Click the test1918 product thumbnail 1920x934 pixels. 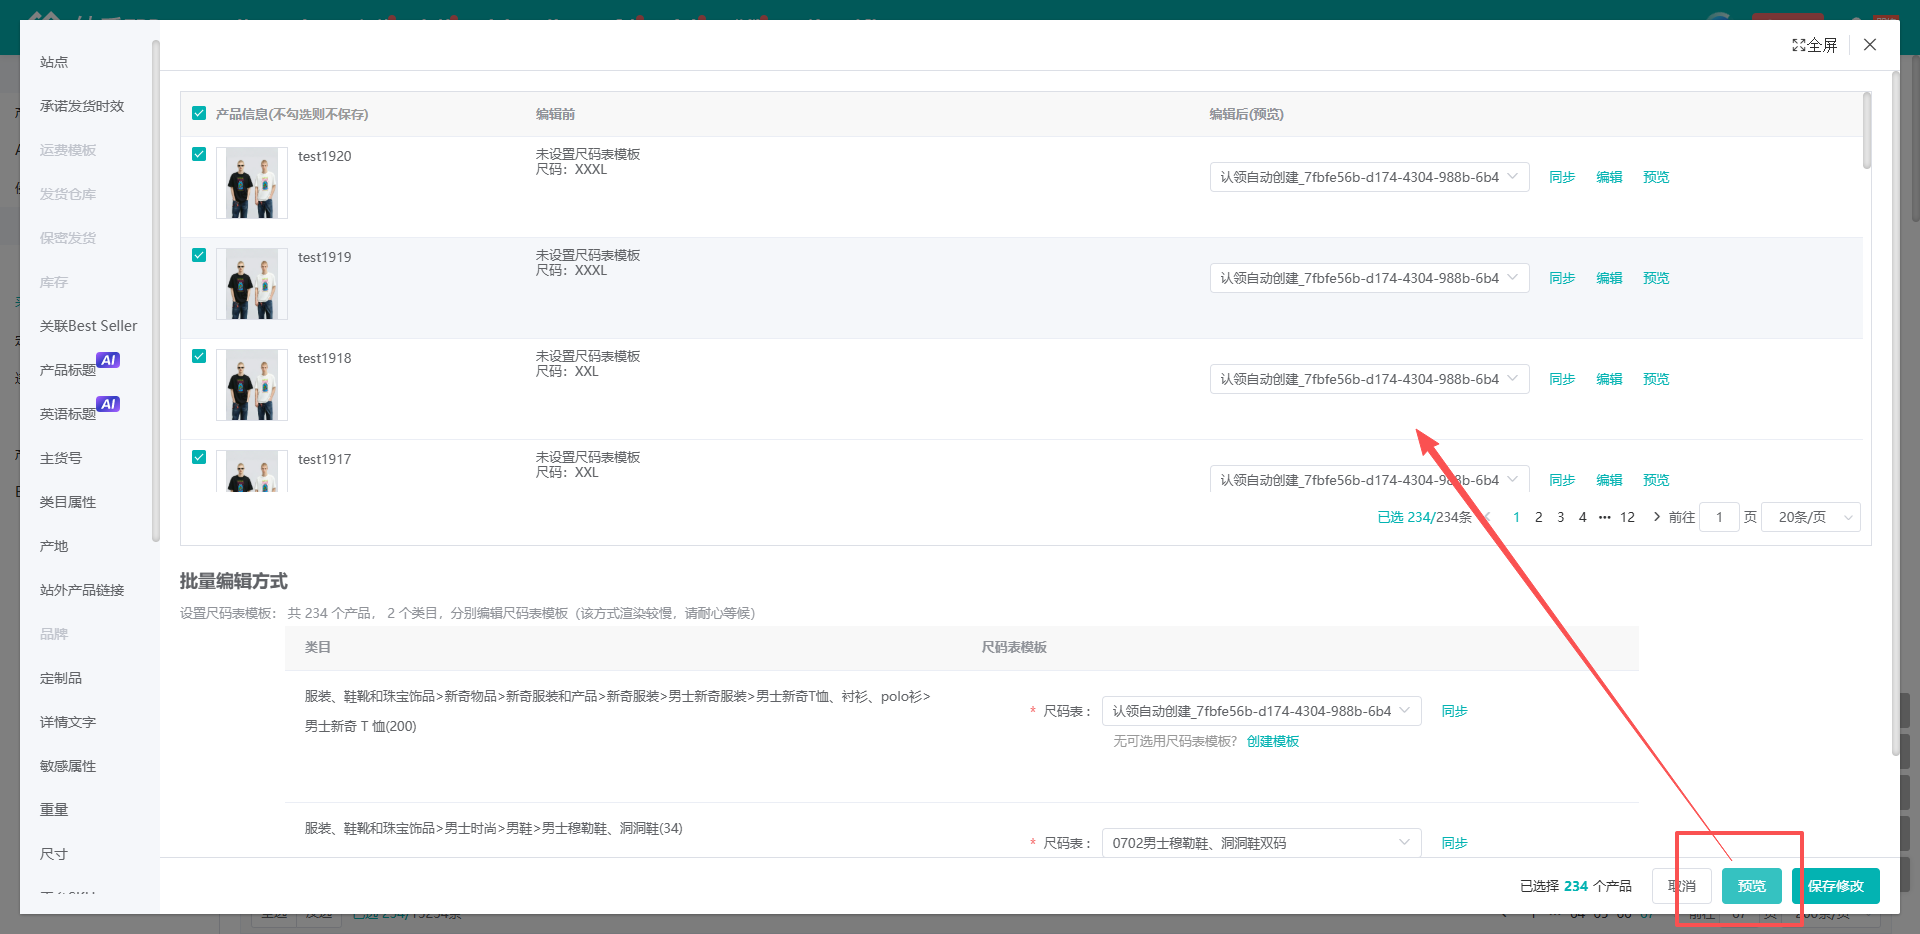(x=252, y=385)
